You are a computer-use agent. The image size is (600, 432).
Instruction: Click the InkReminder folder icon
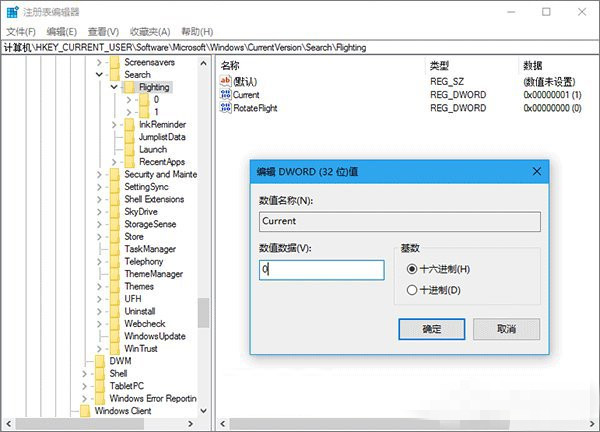coord(130,124)
